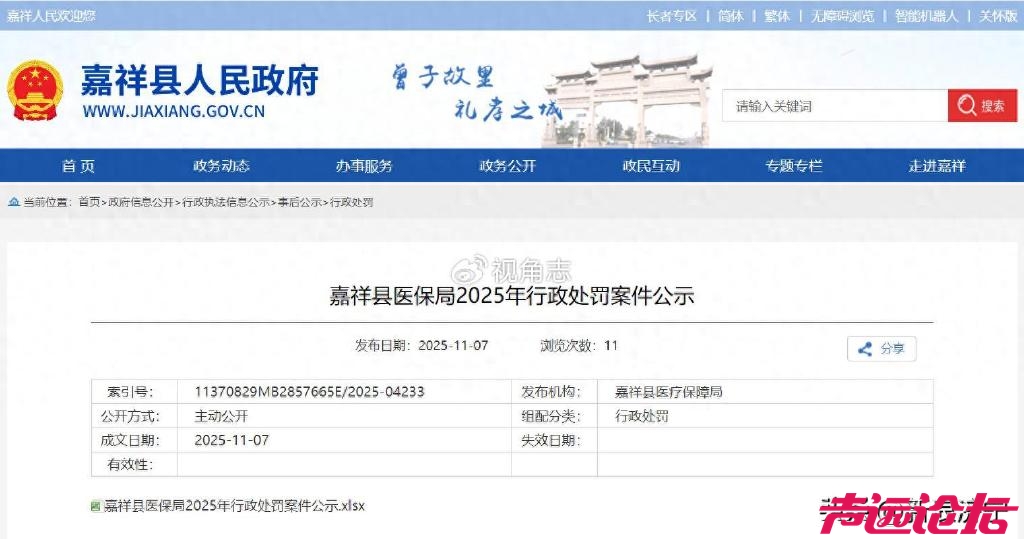Click 2025-11-07 value in 成文日期 row
This screenshot has width=1024, height=539.
pos(232,440)
